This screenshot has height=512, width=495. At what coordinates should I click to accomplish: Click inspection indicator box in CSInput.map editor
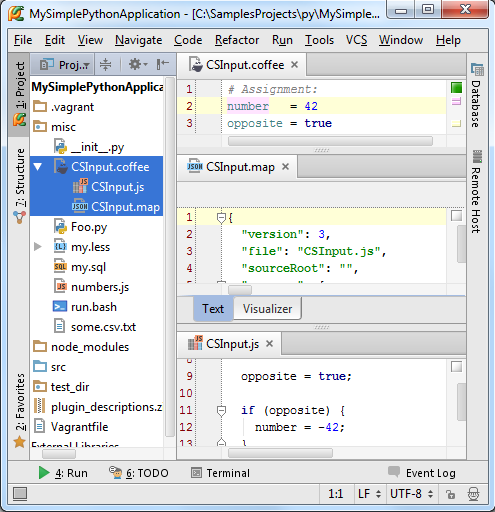click(x=456, y=216)
